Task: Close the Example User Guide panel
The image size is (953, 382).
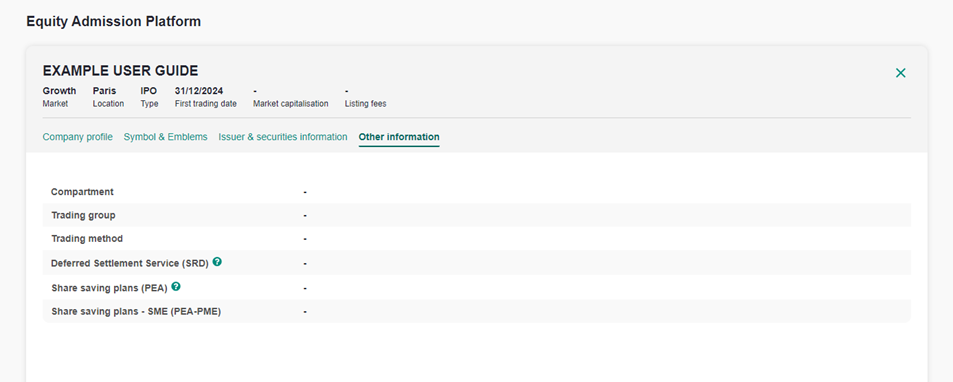Action: [901, 73]
